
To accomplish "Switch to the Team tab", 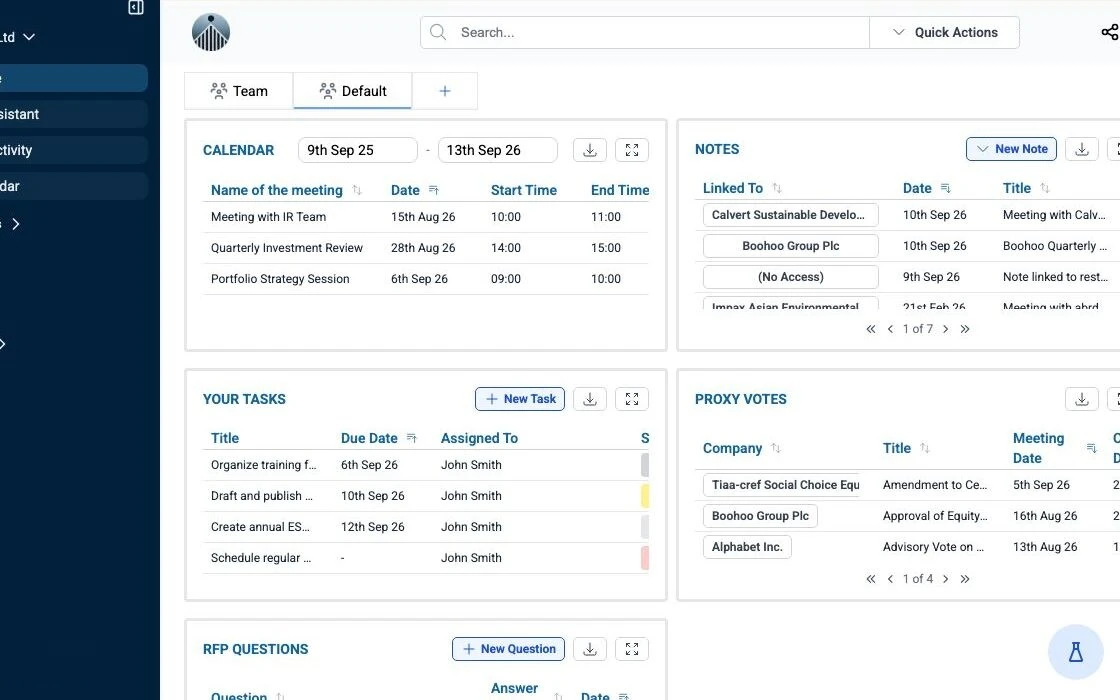I will 239,91.
